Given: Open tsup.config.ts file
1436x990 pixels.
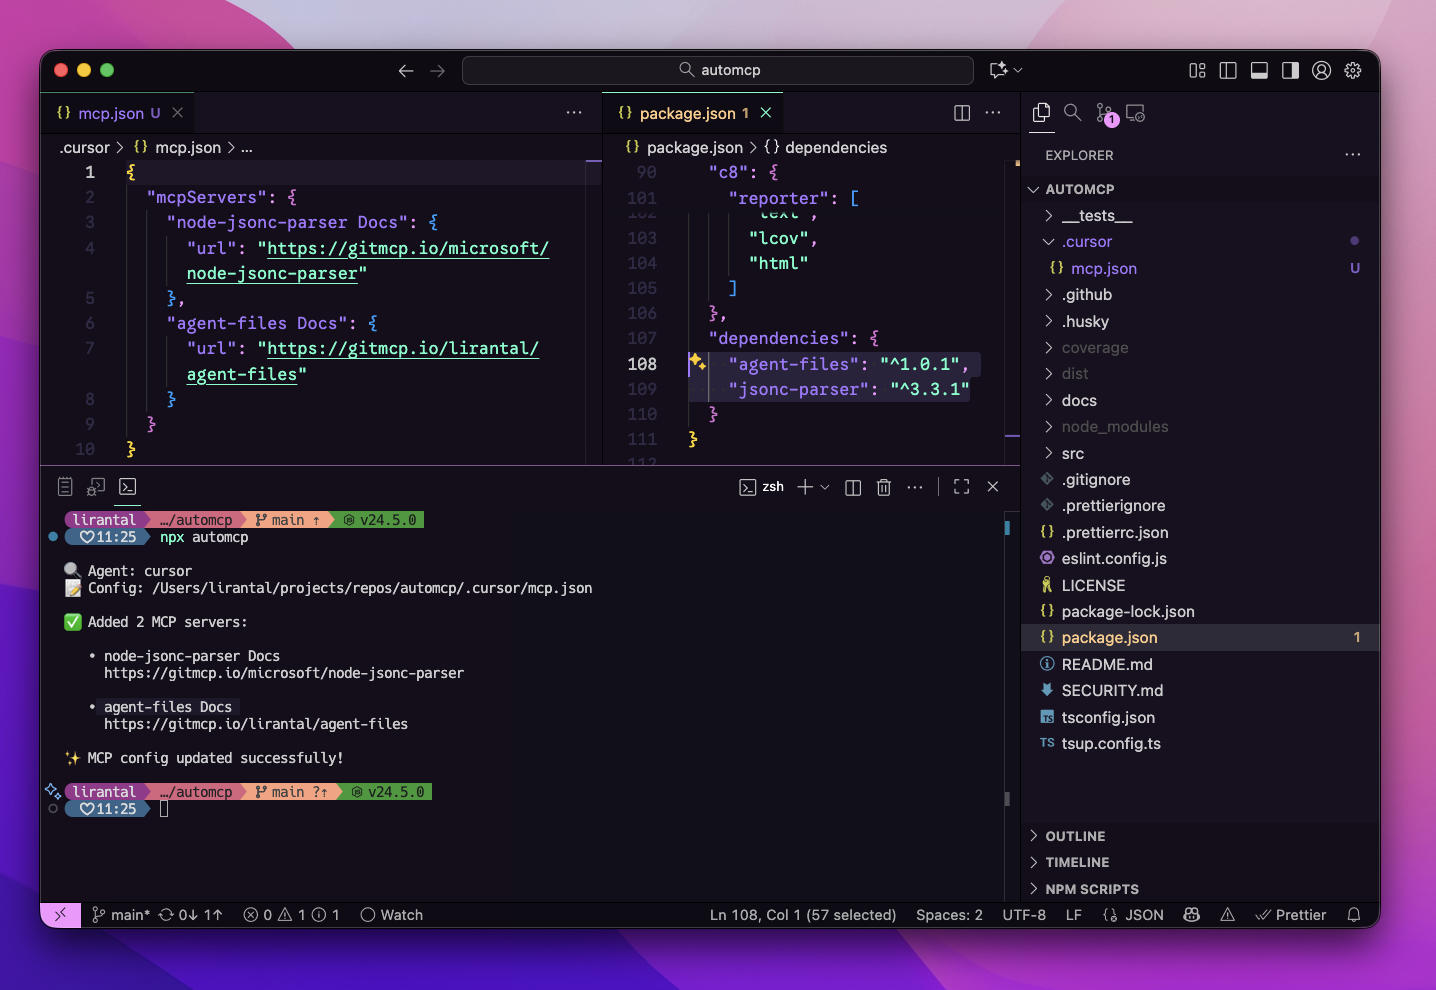Looking at the screenshot, I should pyautogui.click(x=1111, y=744).
